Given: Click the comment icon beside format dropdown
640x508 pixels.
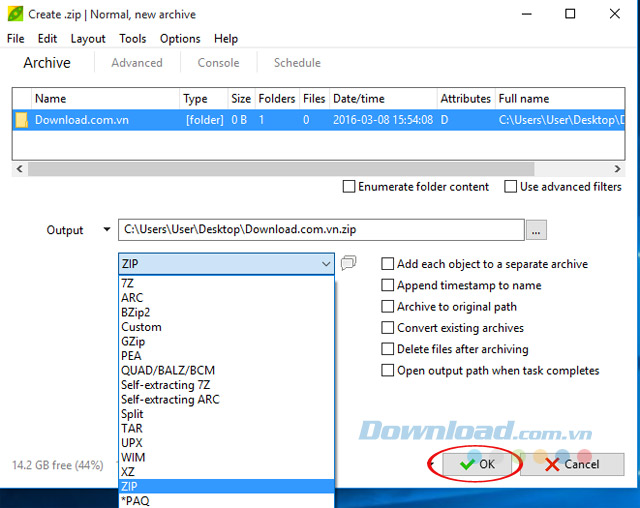Looking at the screenshot, I should (348, 264).
